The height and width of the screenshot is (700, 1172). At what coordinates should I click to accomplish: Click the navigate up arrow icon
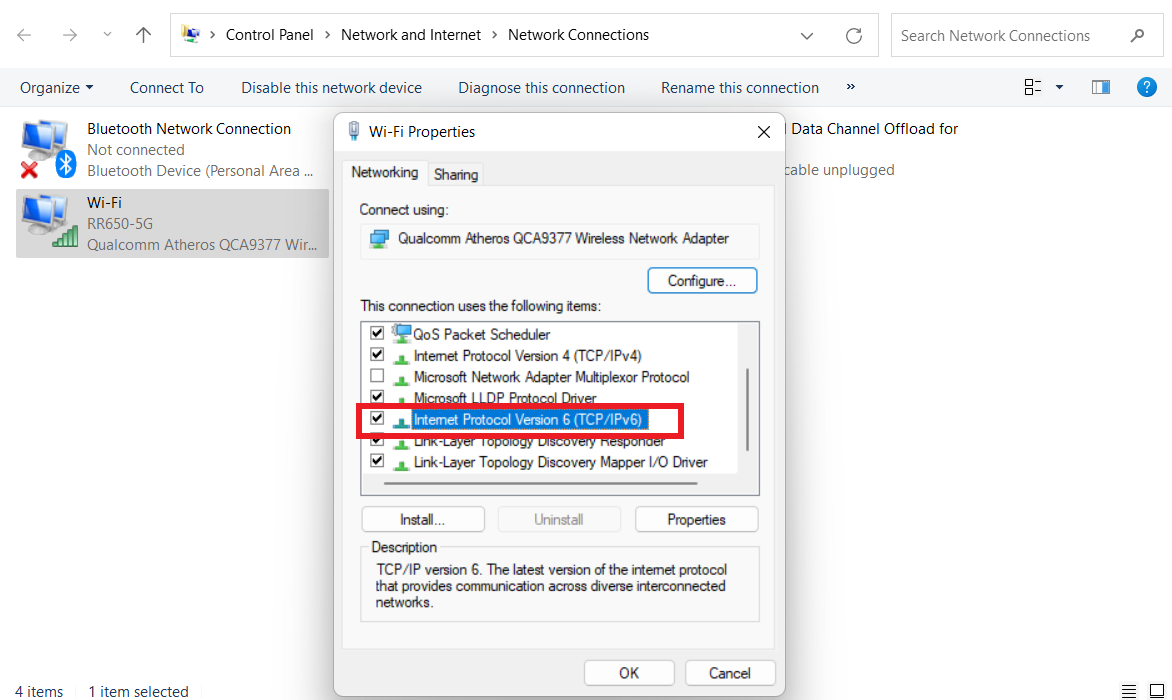[143, 34]
